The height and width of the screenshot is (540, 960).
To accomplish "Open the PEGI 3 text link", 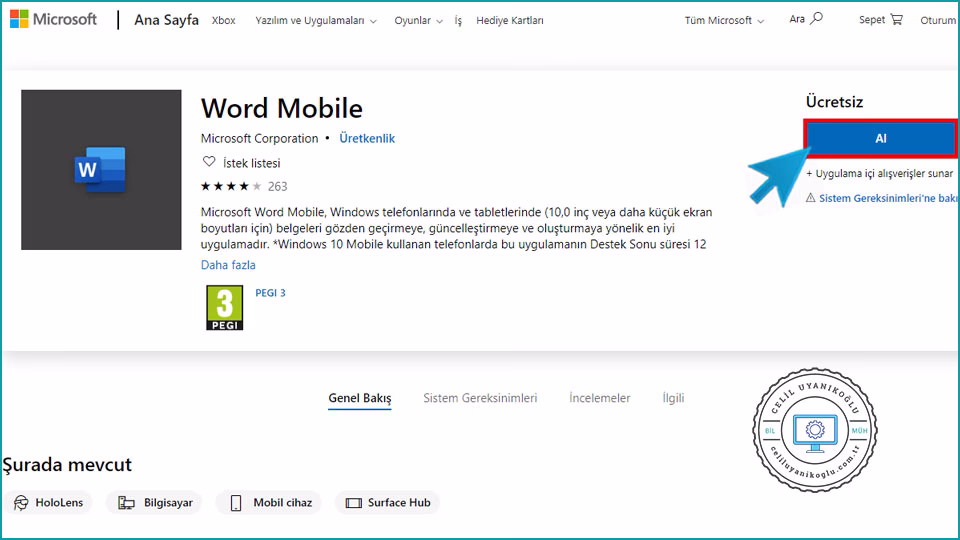I will pos(270,293).
